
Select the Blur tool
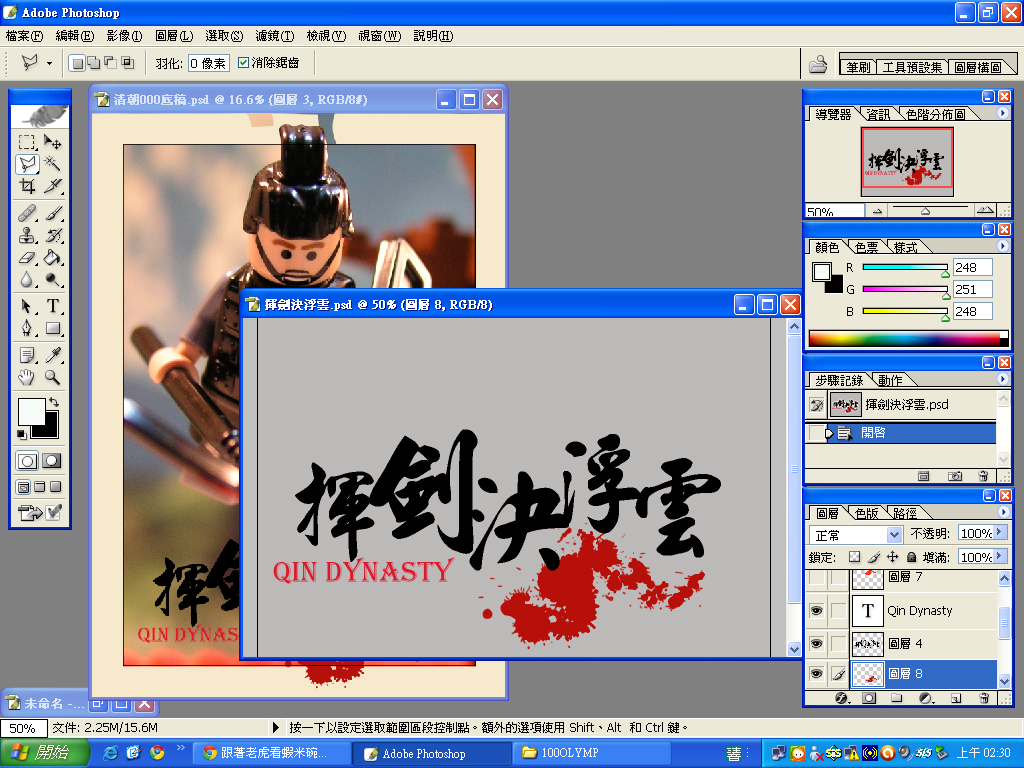(x=27, y=280)
